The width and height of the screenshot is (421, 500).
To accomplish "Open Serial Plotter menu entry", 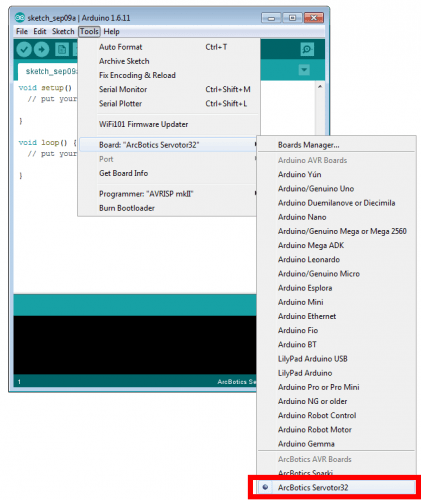I will point(169,104).
